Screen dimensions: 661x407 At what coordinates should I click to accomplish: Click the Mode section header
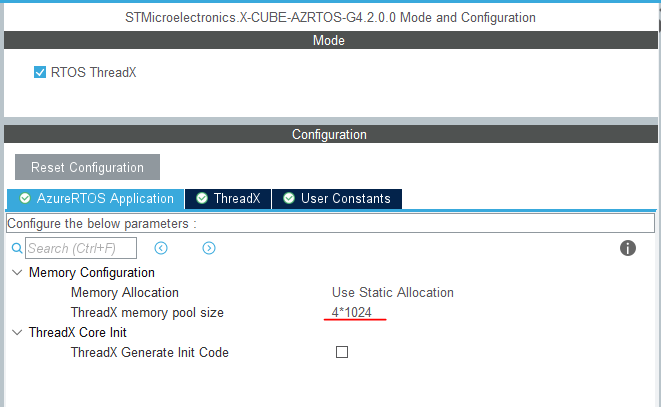click(x=330, y=40)
